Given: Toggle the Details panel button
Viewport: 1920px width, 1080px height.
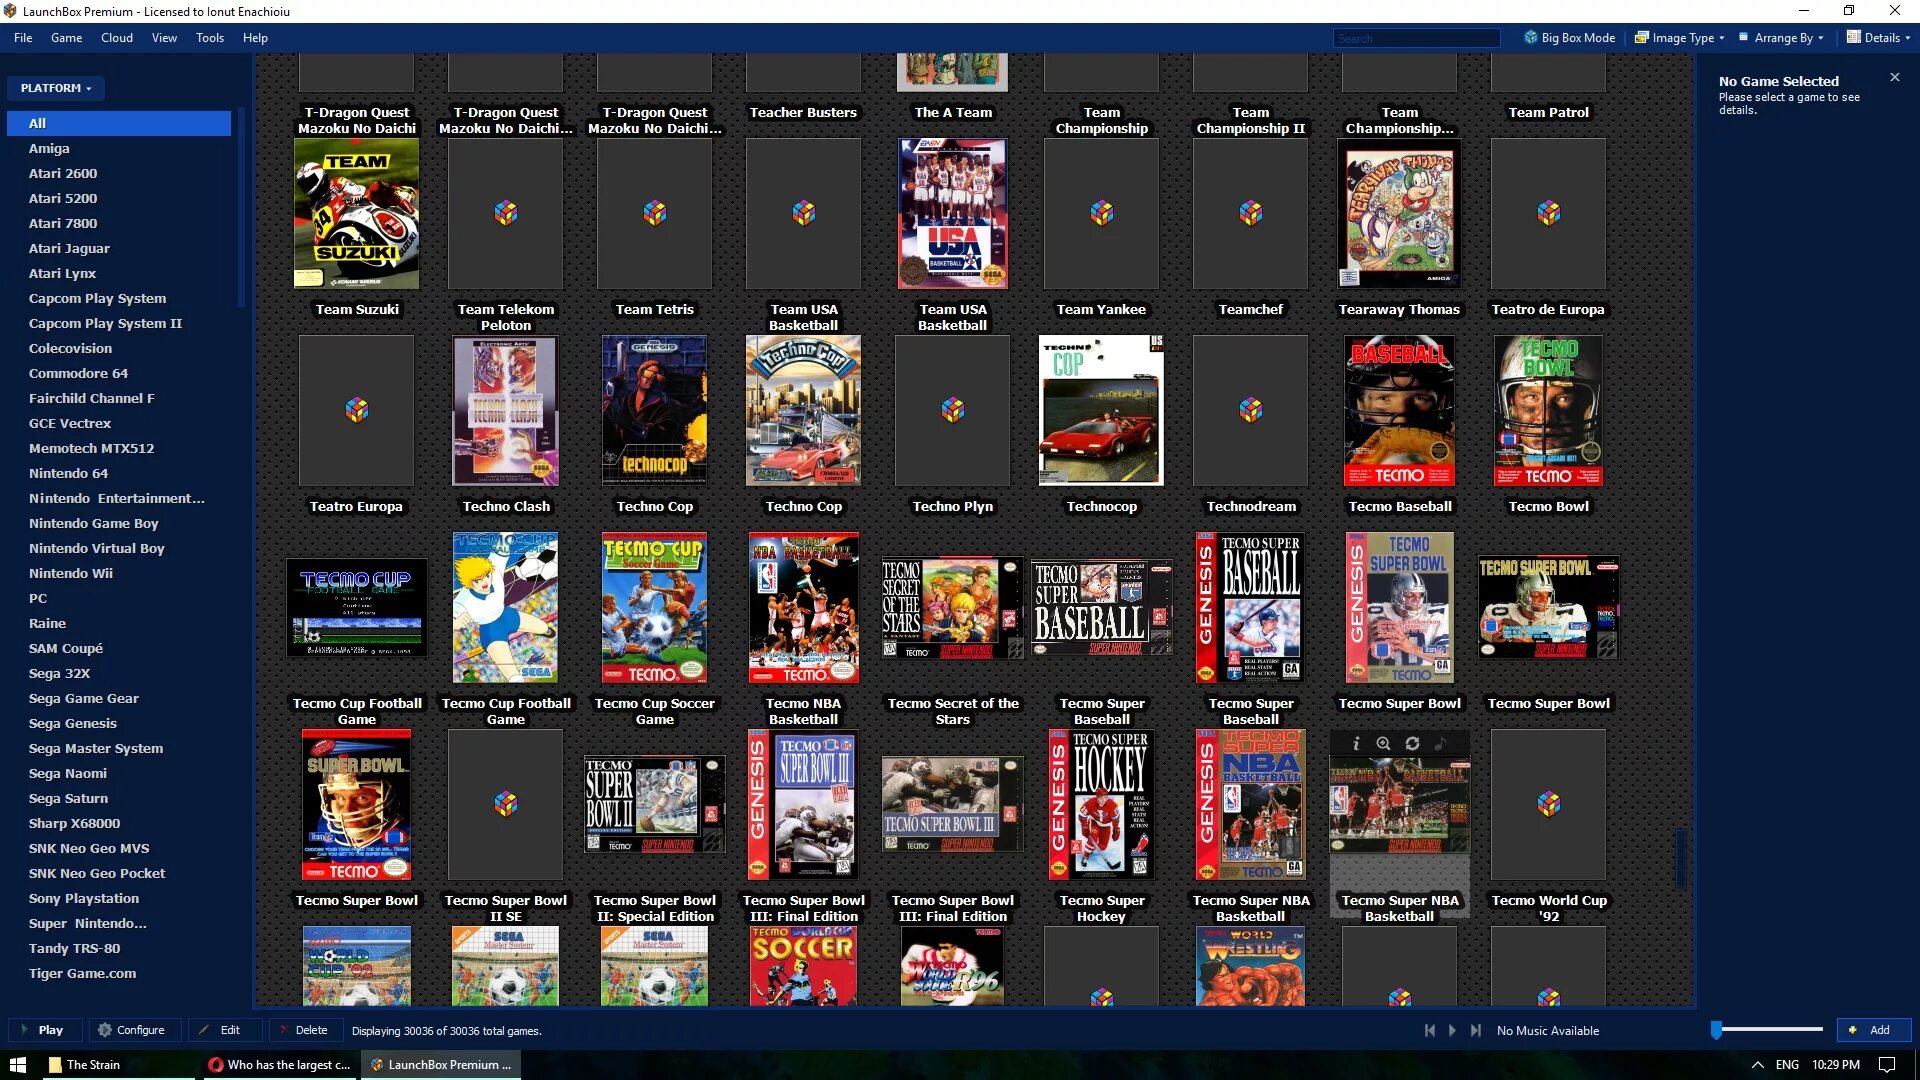Looking at the screenshot, I should click(1878, 38).
